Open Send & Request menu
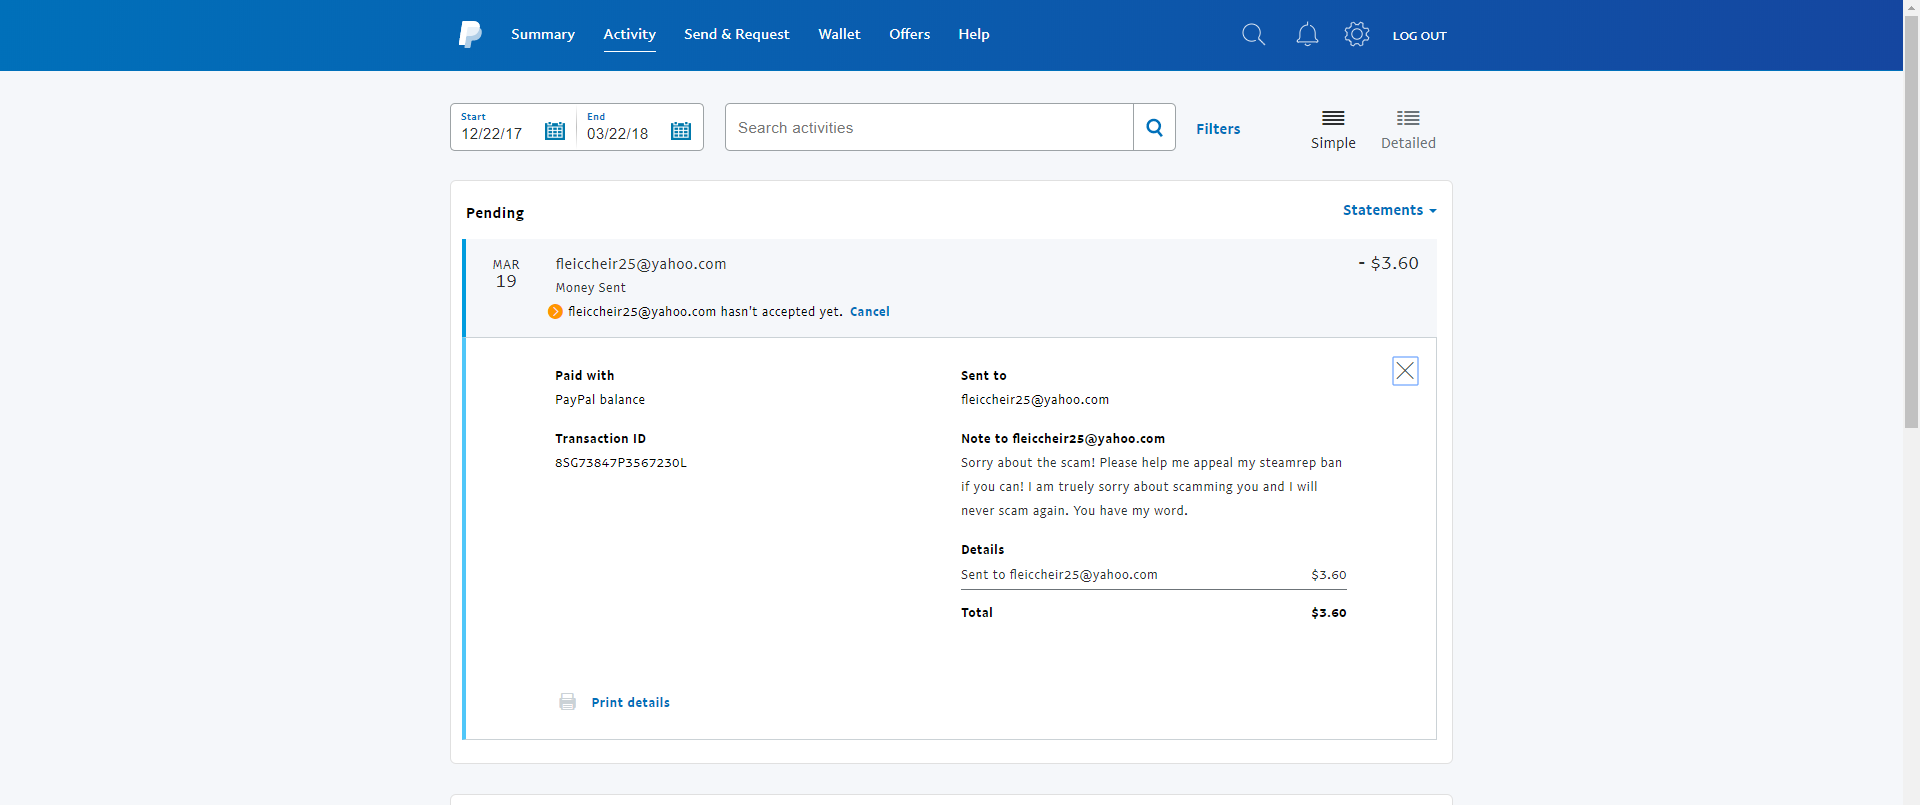The image size is (1920, 805). tap(737, 34)
